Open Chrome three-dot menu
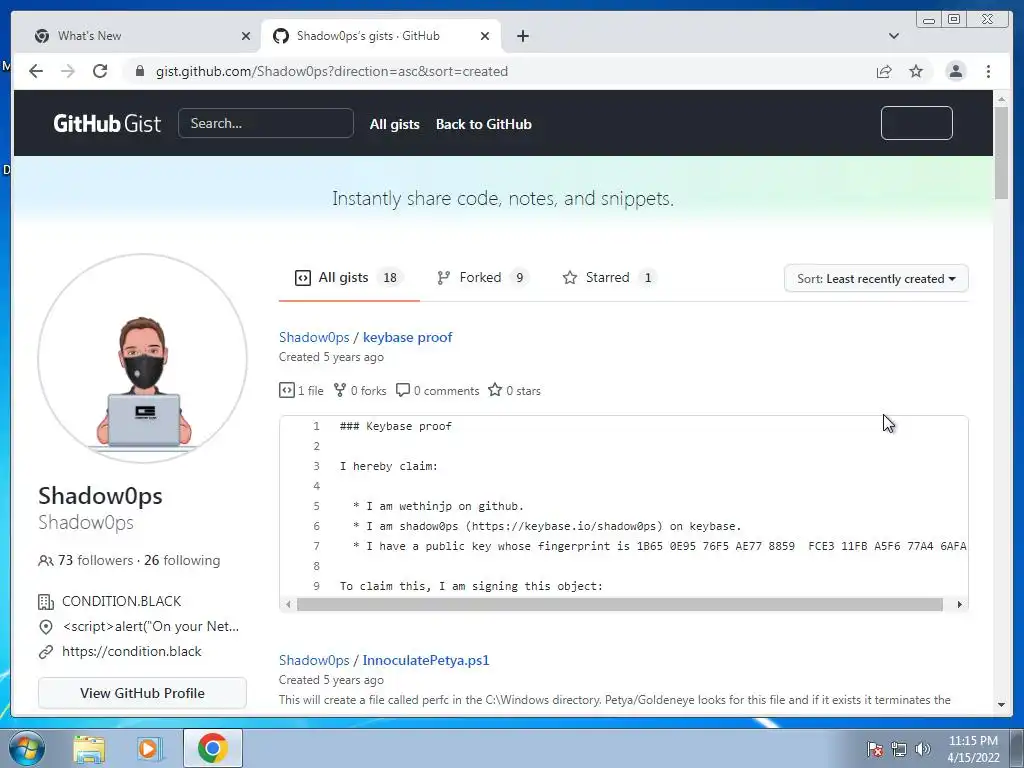This screenshot has width=1024, height=768. pos(988,71)
